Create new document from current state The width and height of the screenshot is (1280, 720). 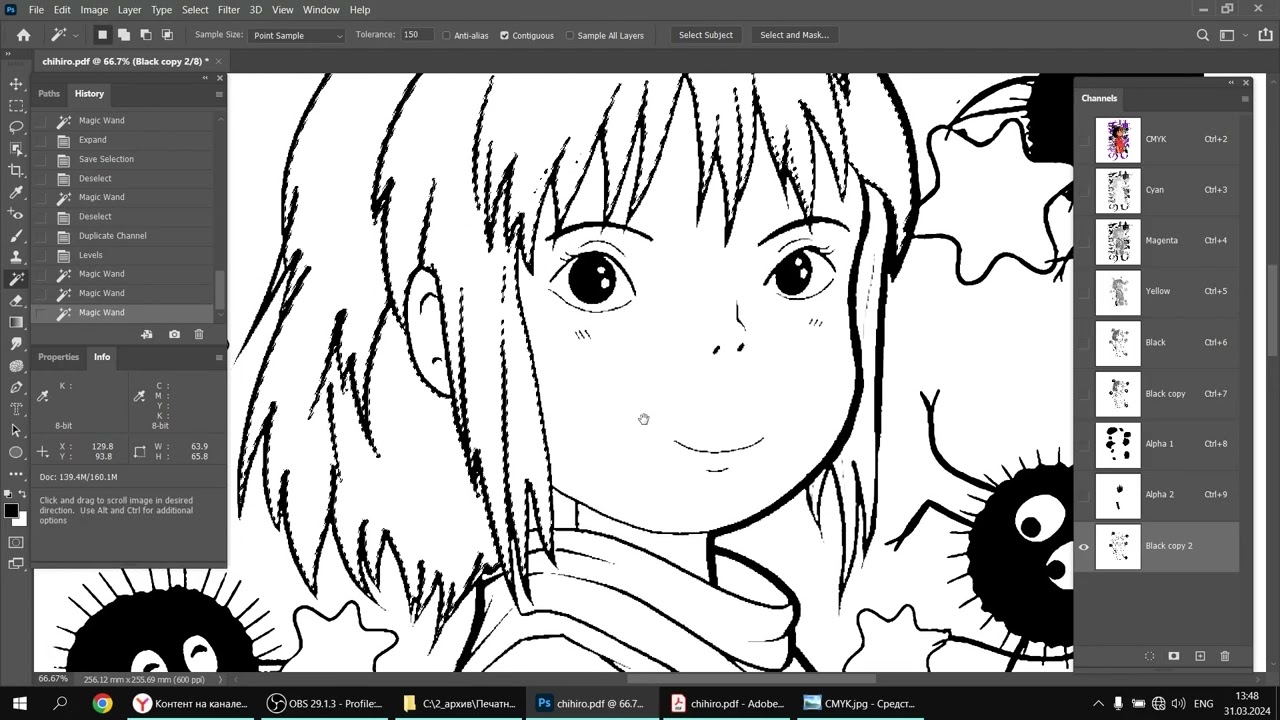tap(147, 334)
